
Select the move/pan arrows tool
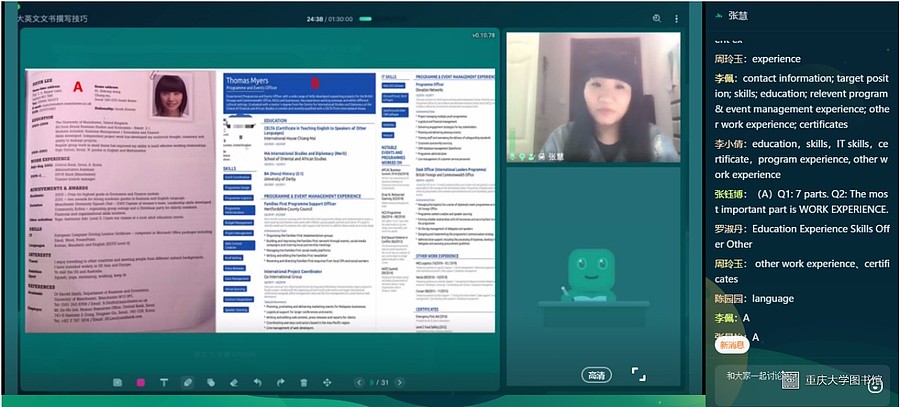coord(327,382)
